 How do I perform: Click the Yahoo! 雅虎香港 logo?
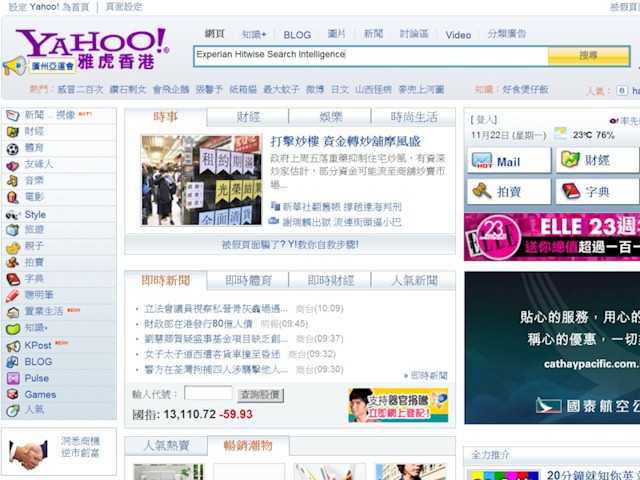[x=92, y=49]
